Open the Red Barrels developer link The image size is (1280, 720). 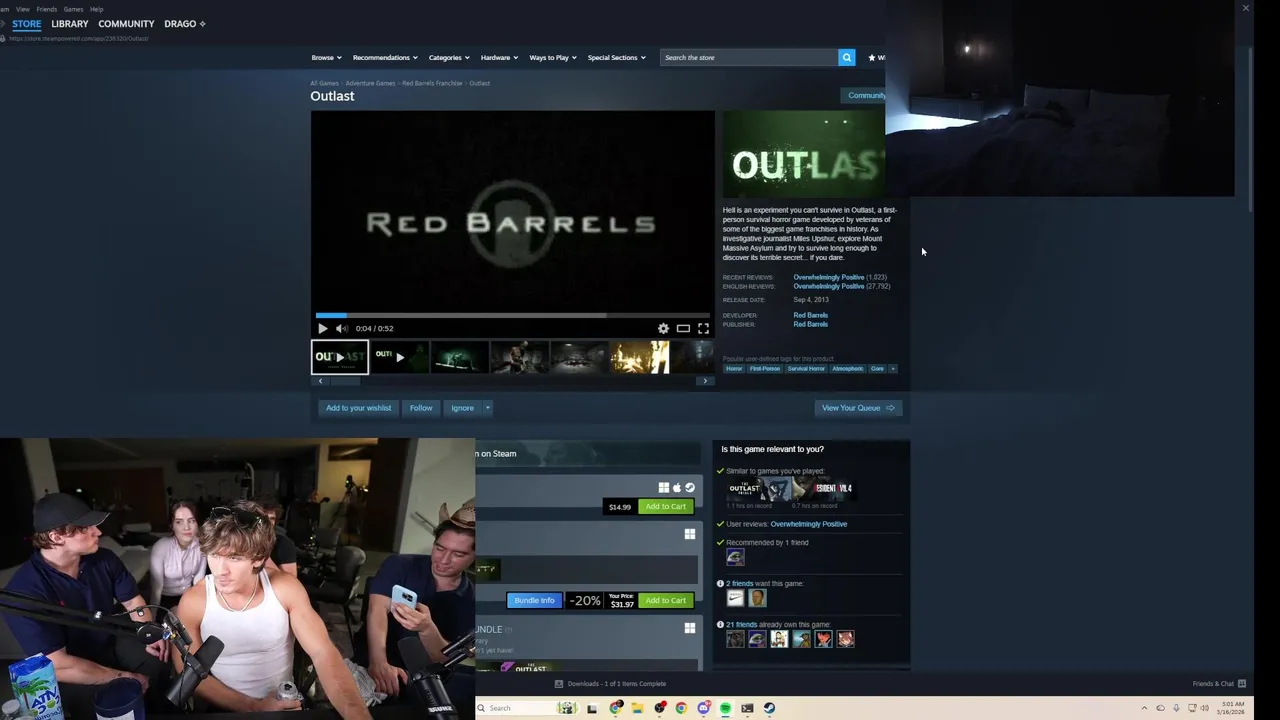810,315
